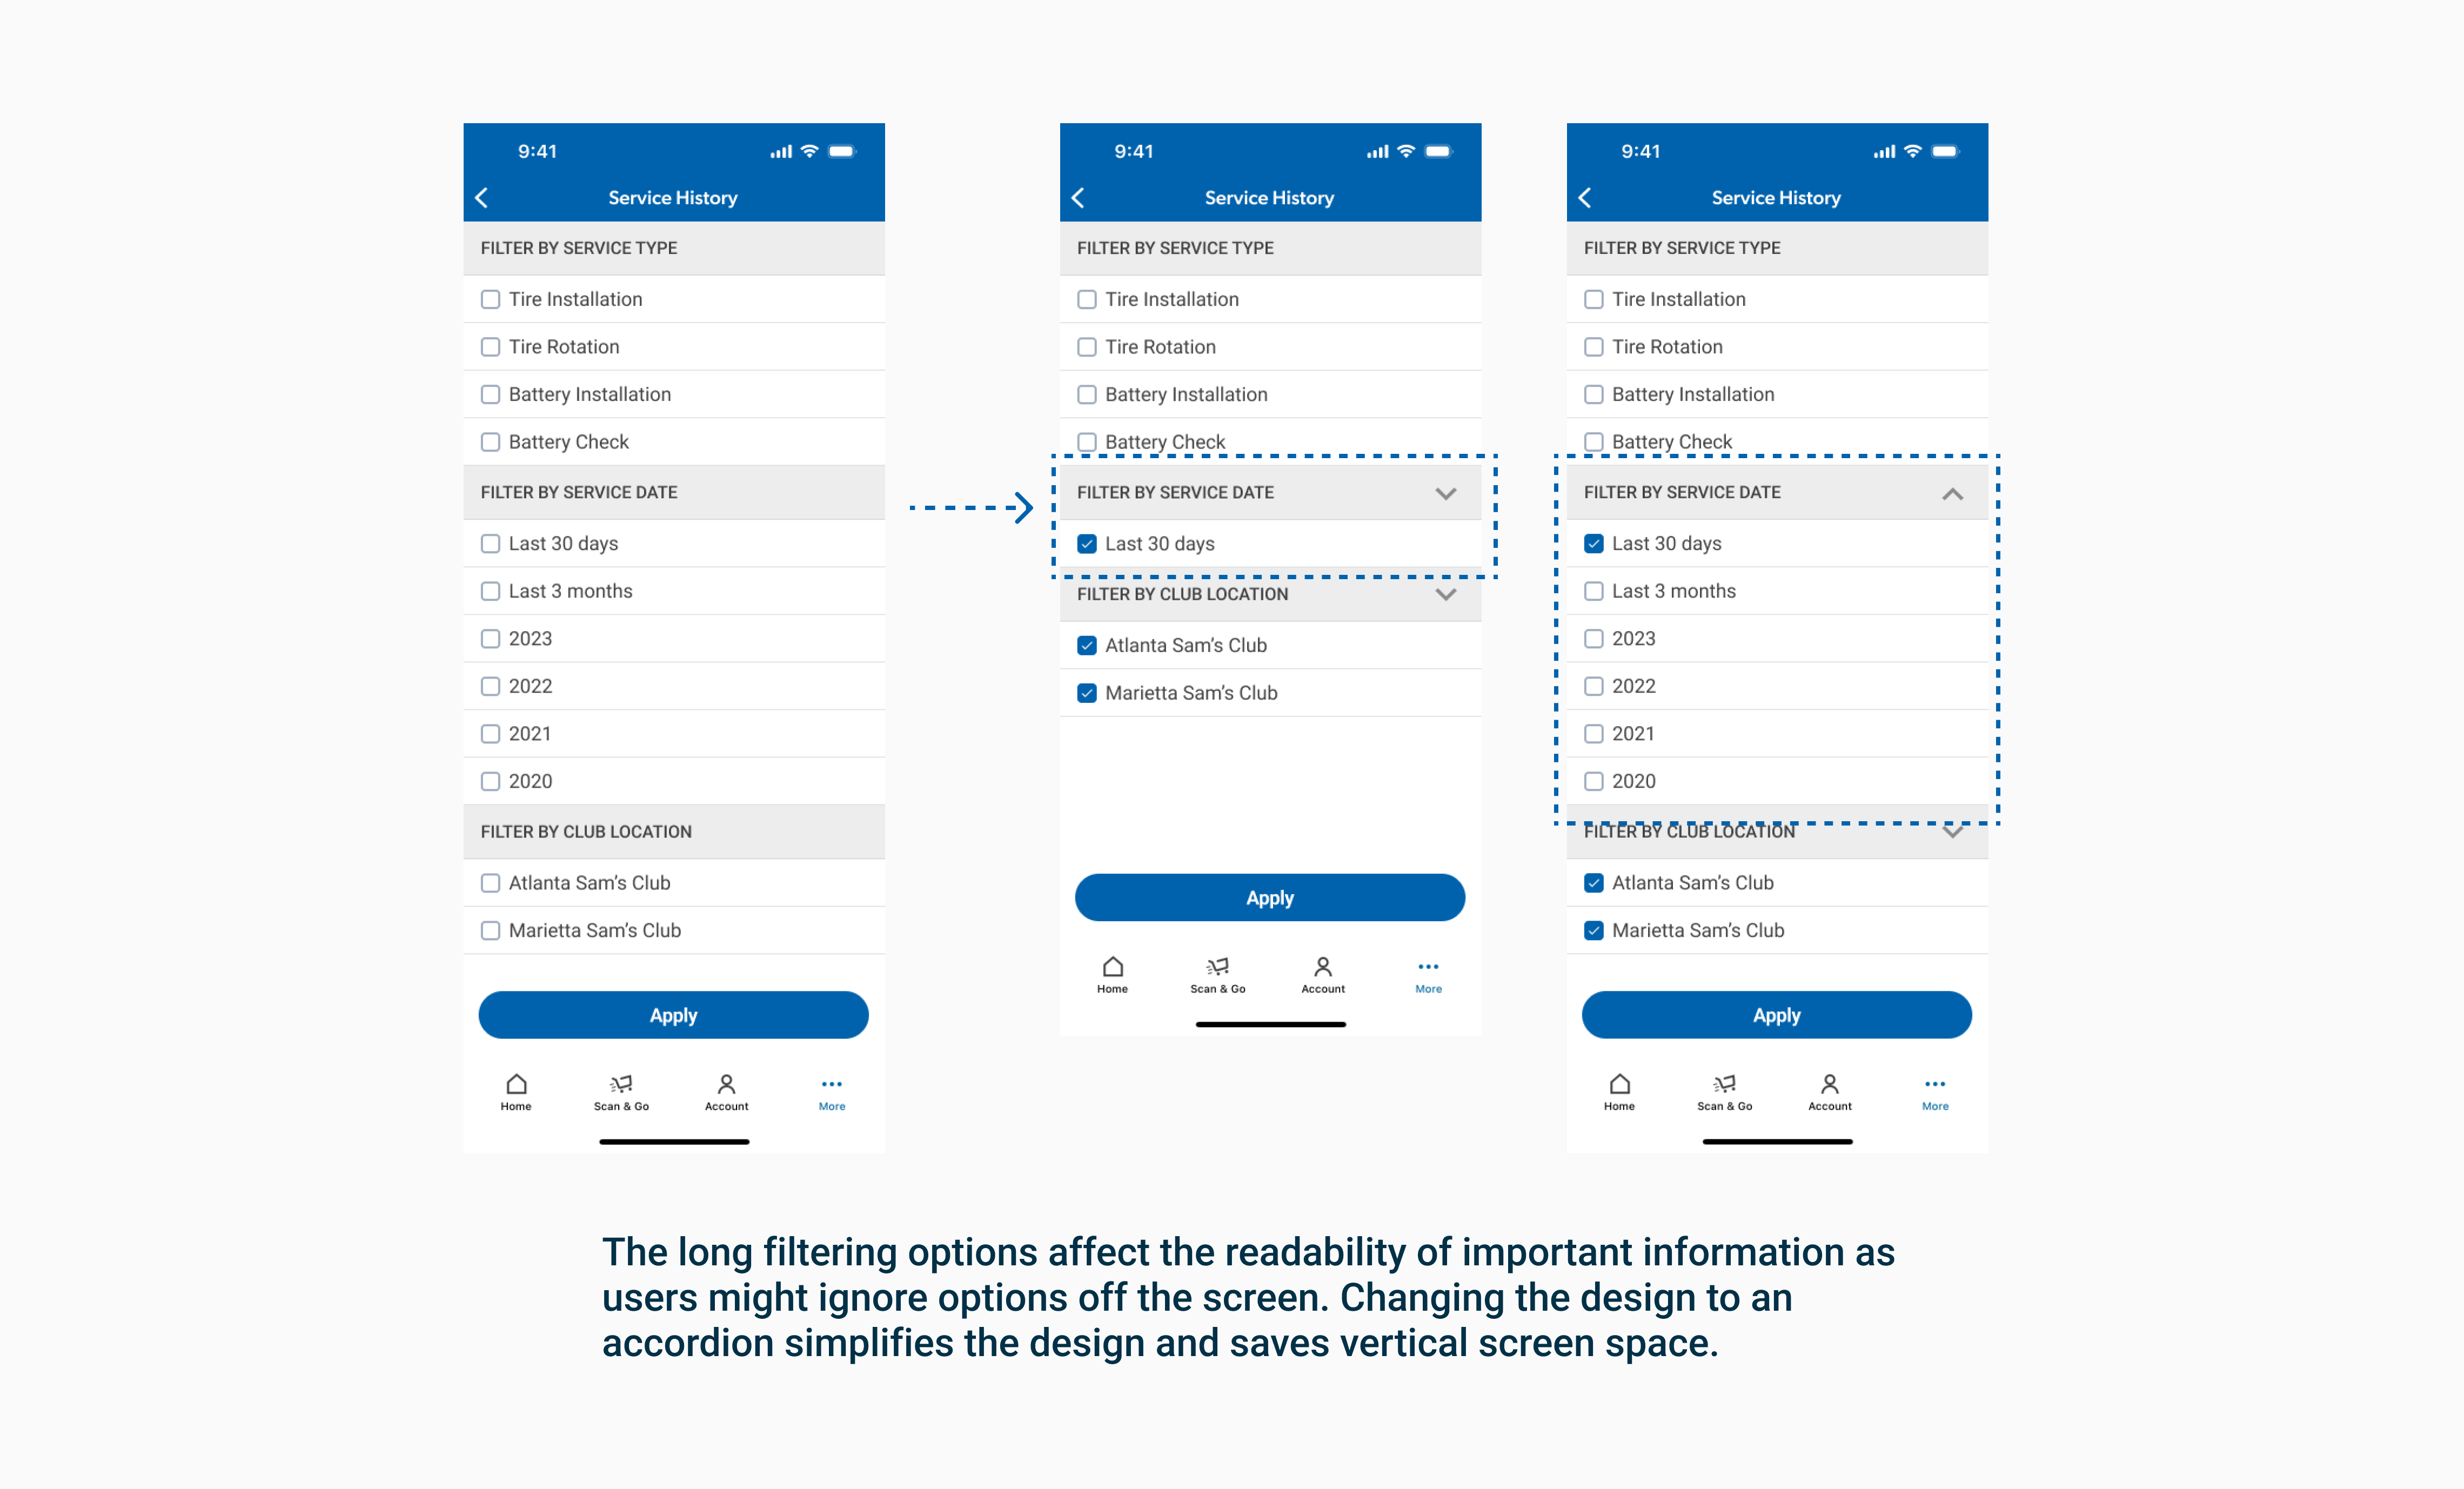2464x1489 pixels.
Task: Check 2022 on right phone
Action: point(1594,686)
